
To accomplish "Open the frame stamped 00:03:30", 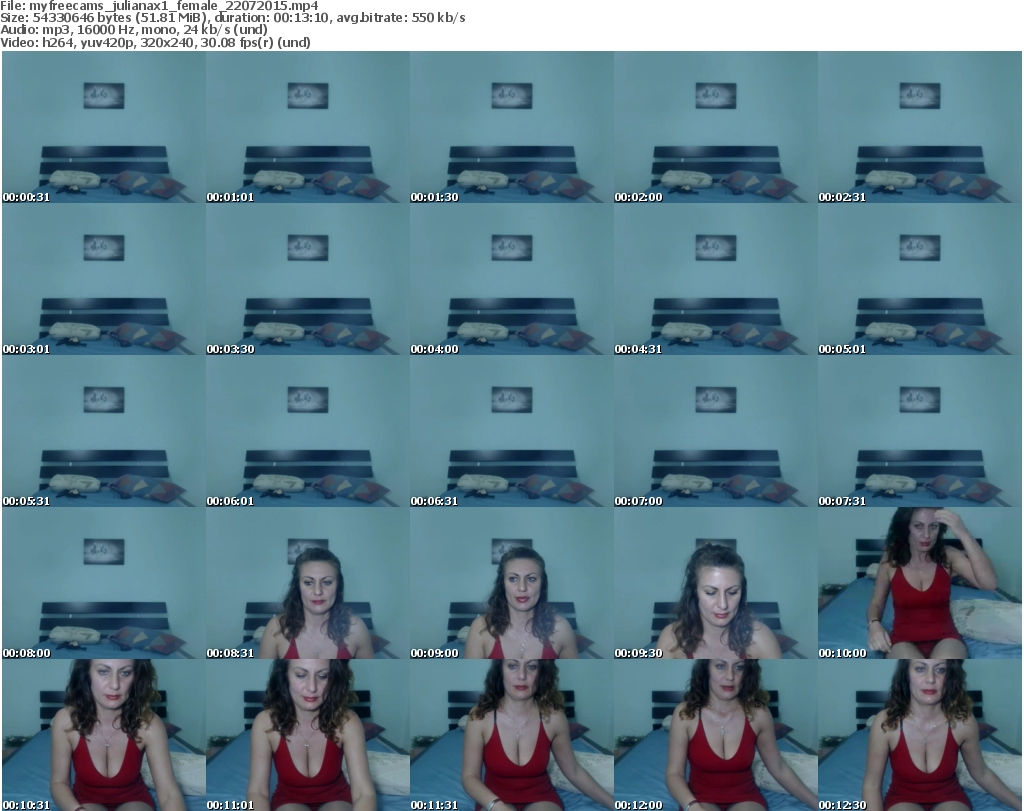I will coord(308,279).
